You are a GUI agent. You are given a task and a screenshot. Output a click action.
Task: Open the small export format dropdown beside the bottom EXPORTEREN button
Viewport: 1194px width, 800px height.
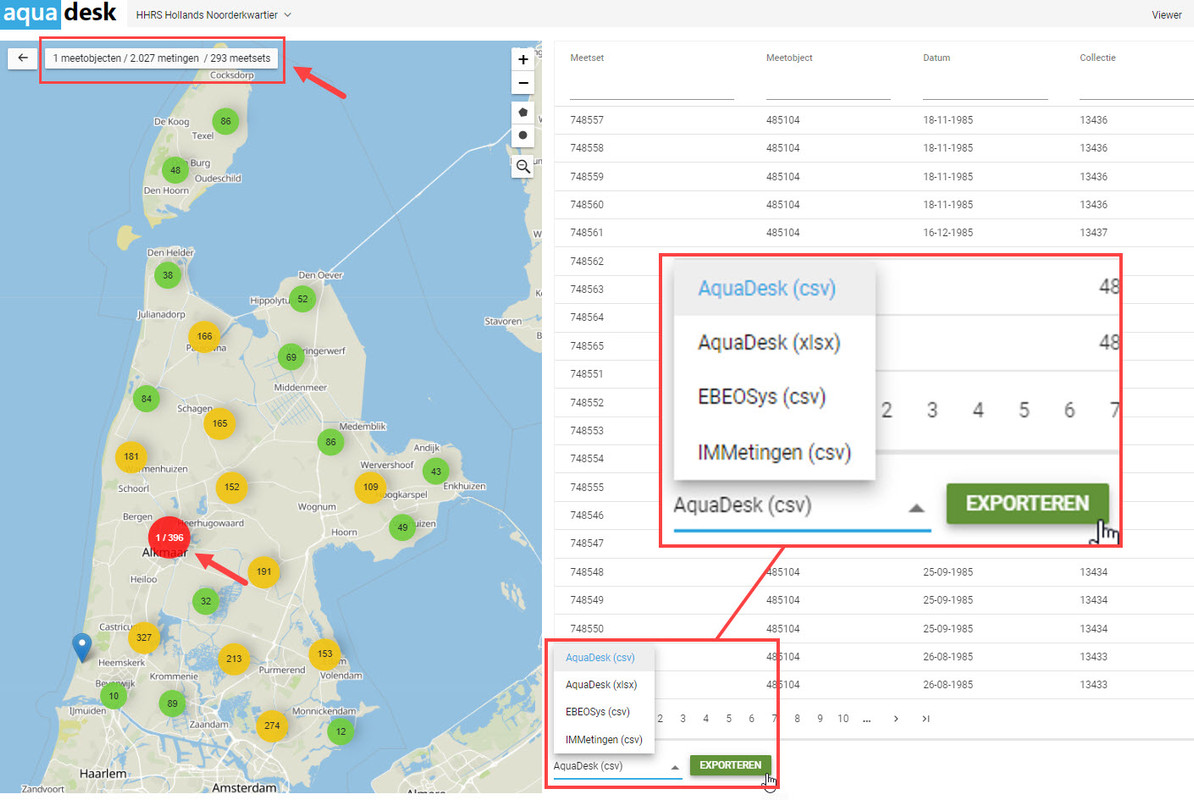pos(617,767)
